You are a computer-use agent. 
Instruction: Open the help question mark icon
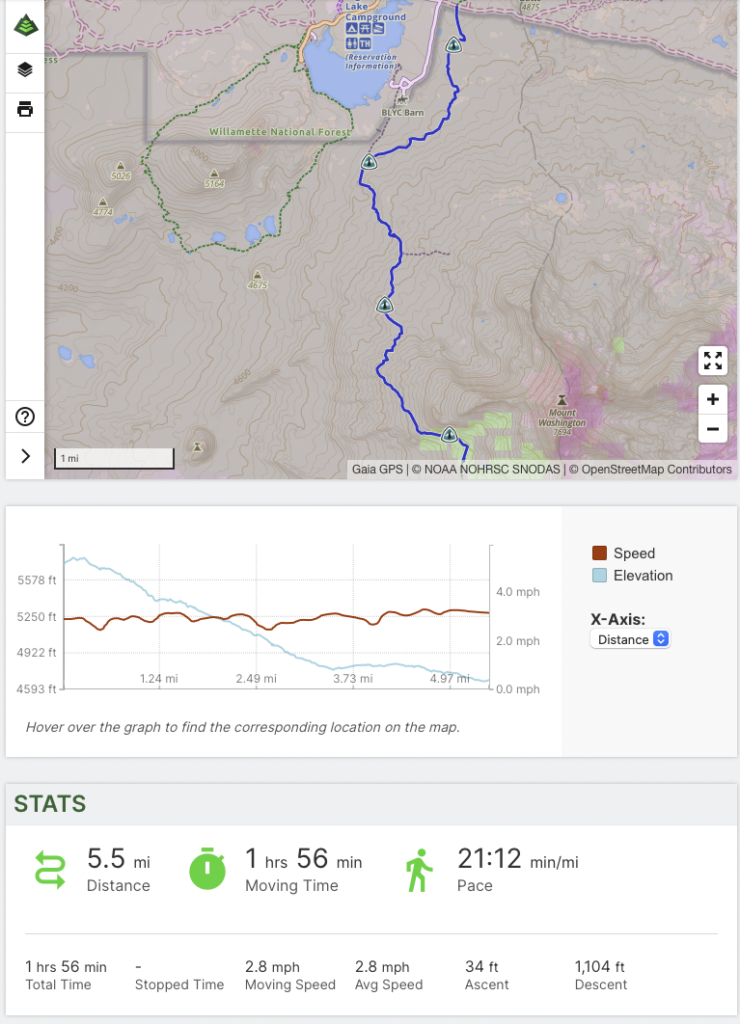[x=25, y=417]
